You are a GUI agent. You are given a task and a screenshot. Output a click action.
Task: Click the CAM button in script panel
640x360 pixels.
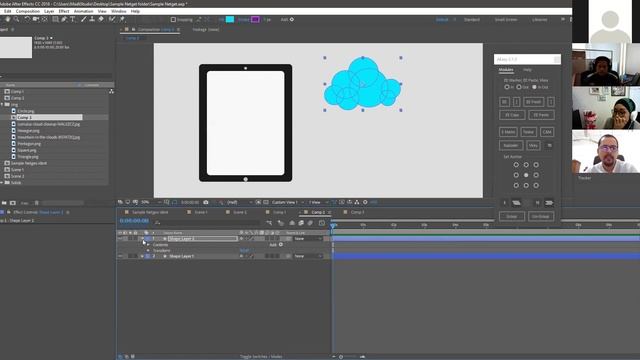pyautogui.click(x=547, y=132)
